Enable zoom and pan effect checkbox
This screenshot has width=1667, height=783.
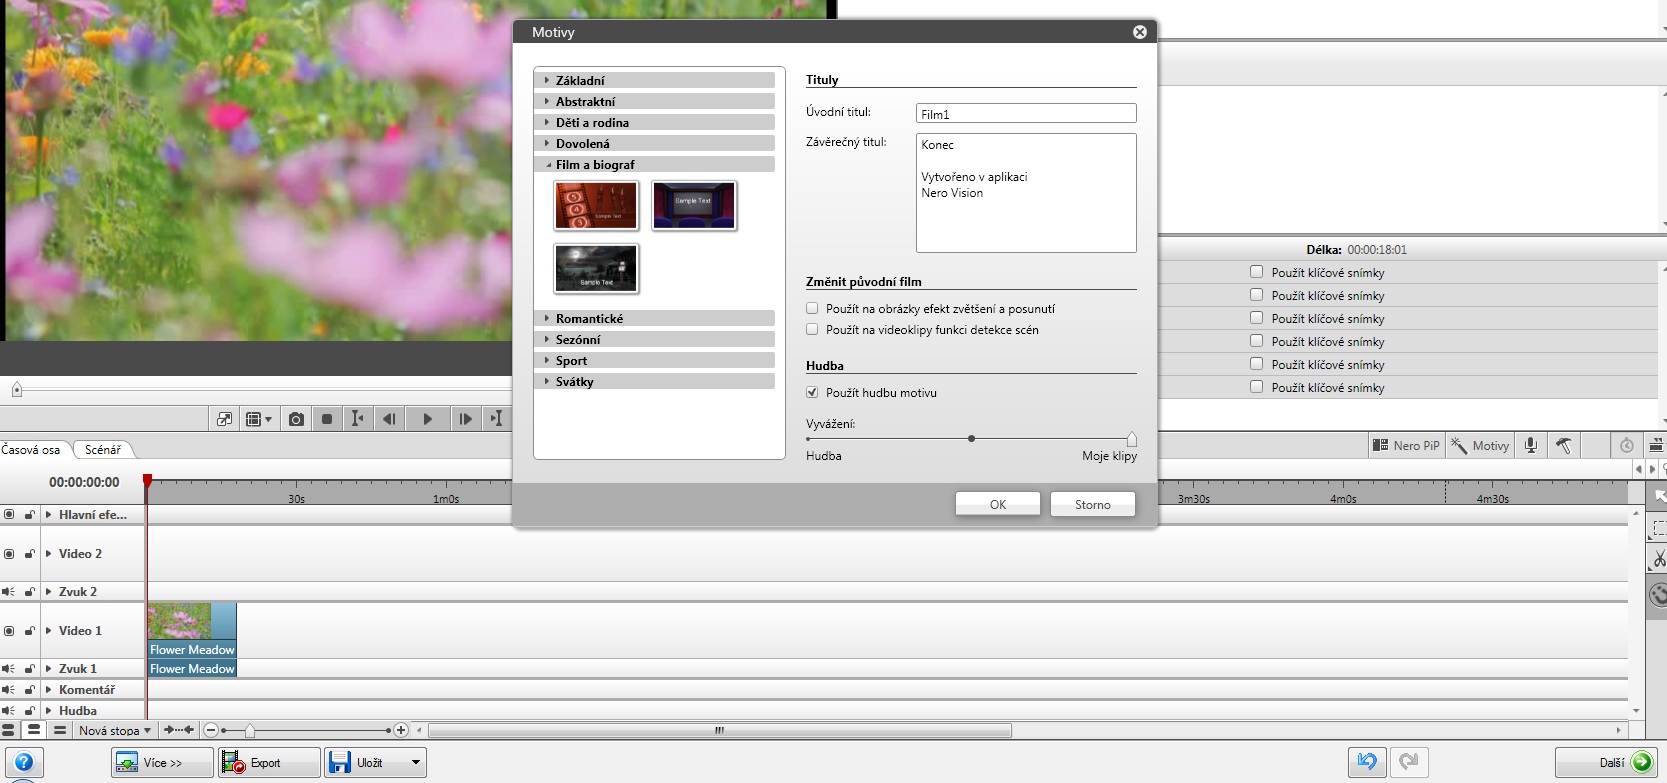coord(812,309)
